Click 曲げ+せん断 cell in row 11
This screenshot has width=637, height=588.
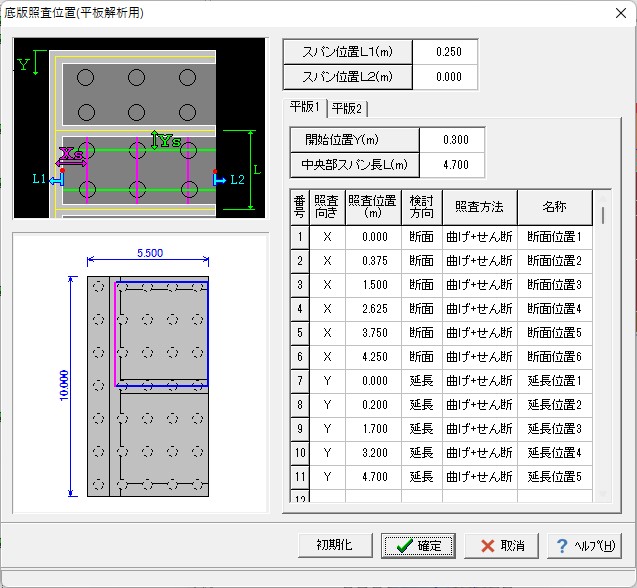(480, 477)
